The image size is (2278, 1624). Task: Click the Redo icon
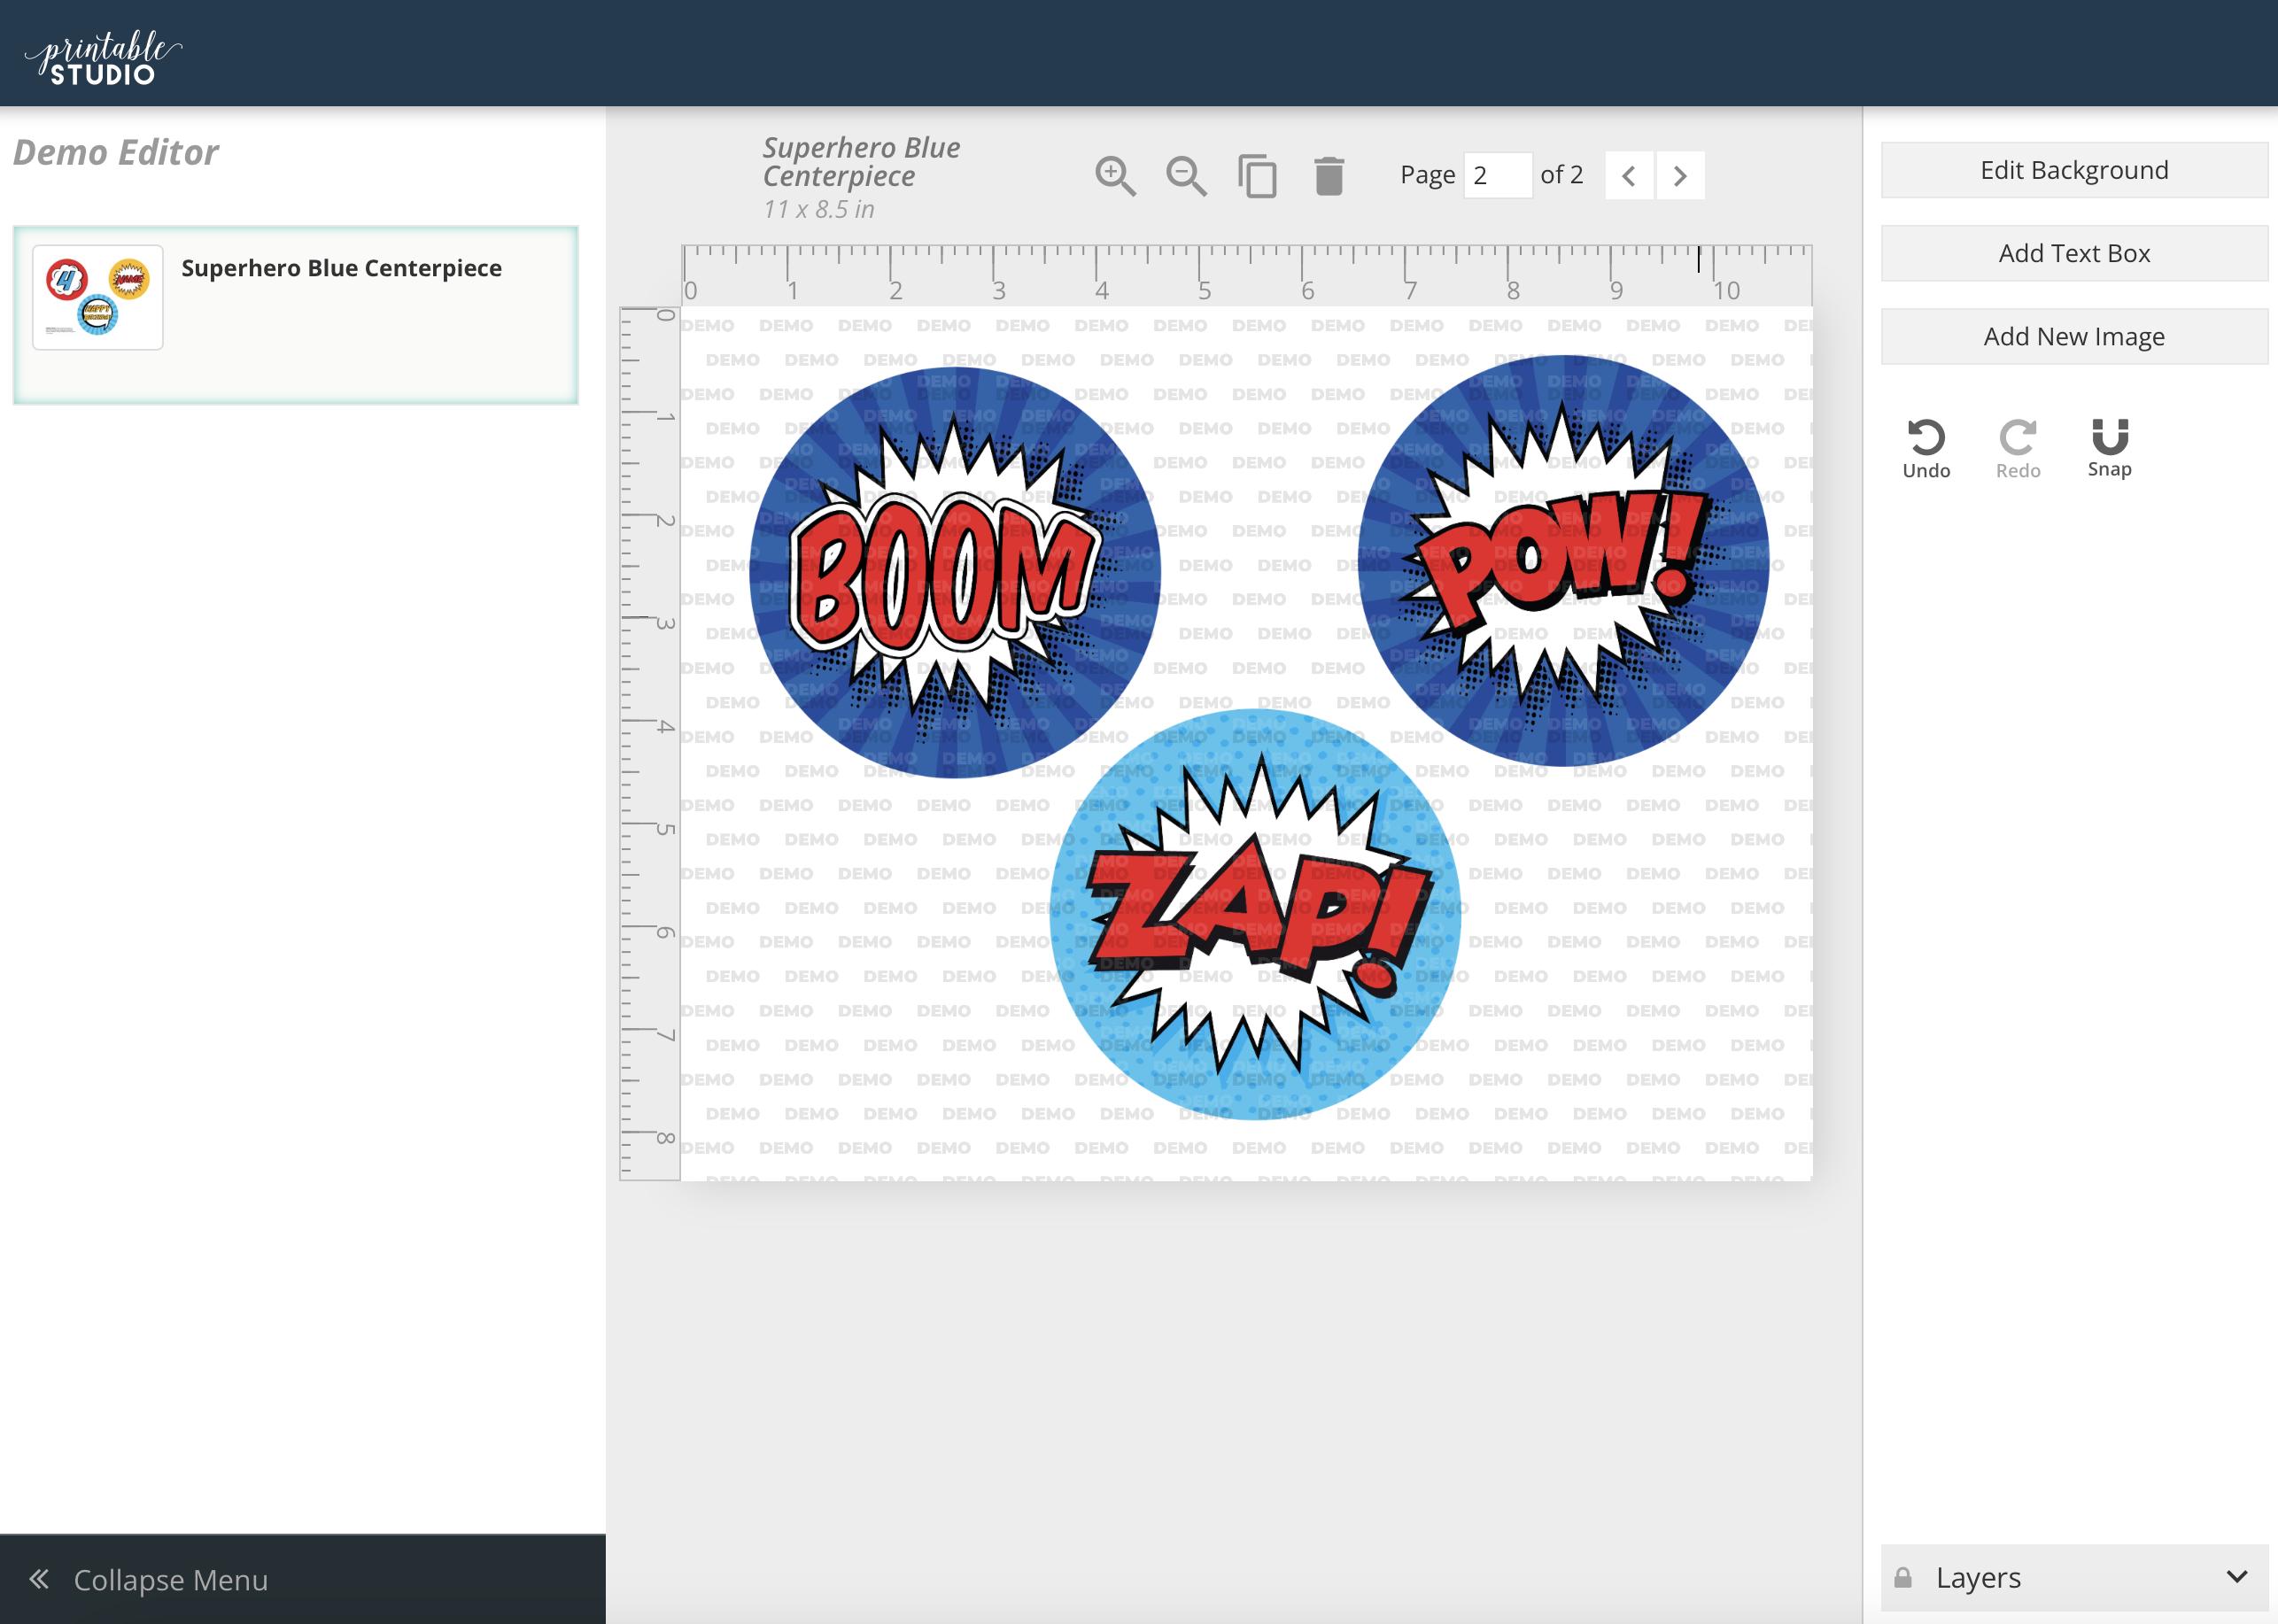2018,449
